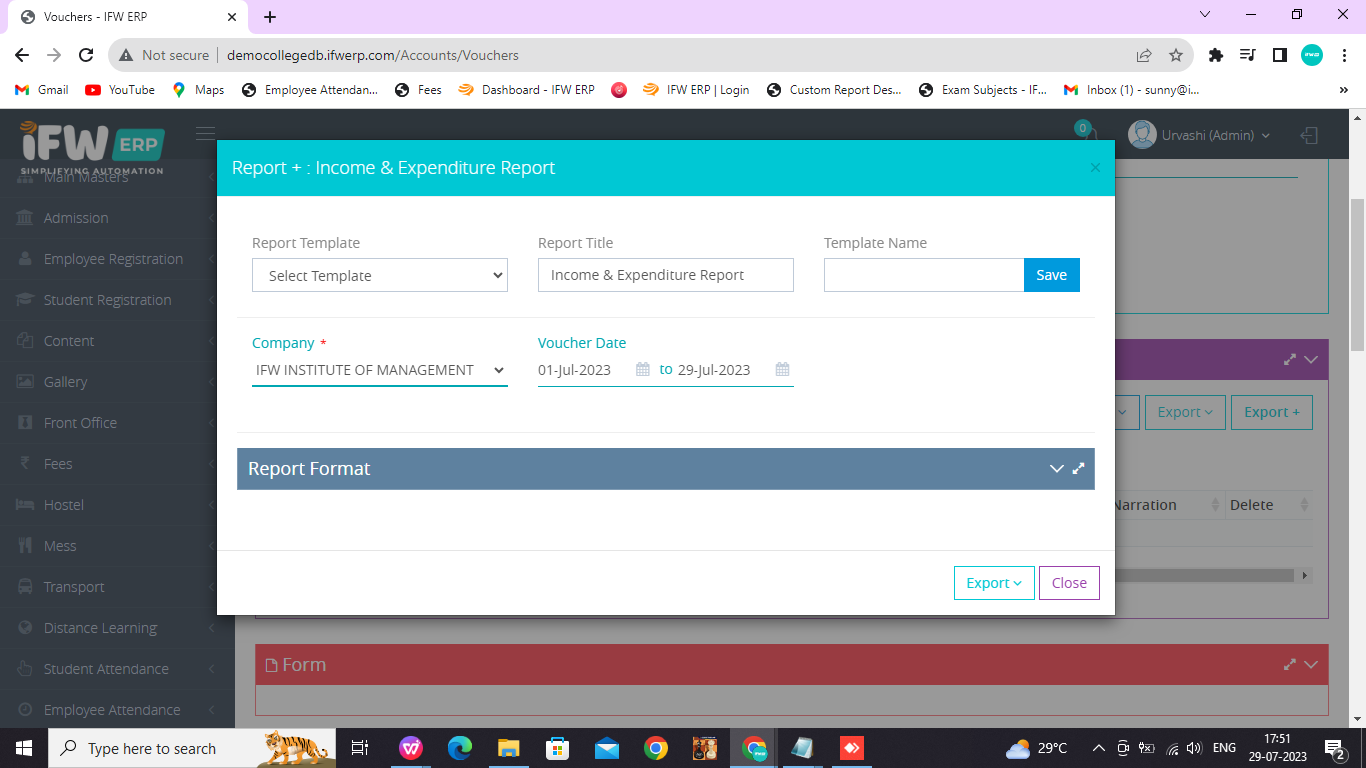Close the Income & Expenditure Report dialog
The width and height of the screenshot is (1366, 768).
pos(1069,583)
